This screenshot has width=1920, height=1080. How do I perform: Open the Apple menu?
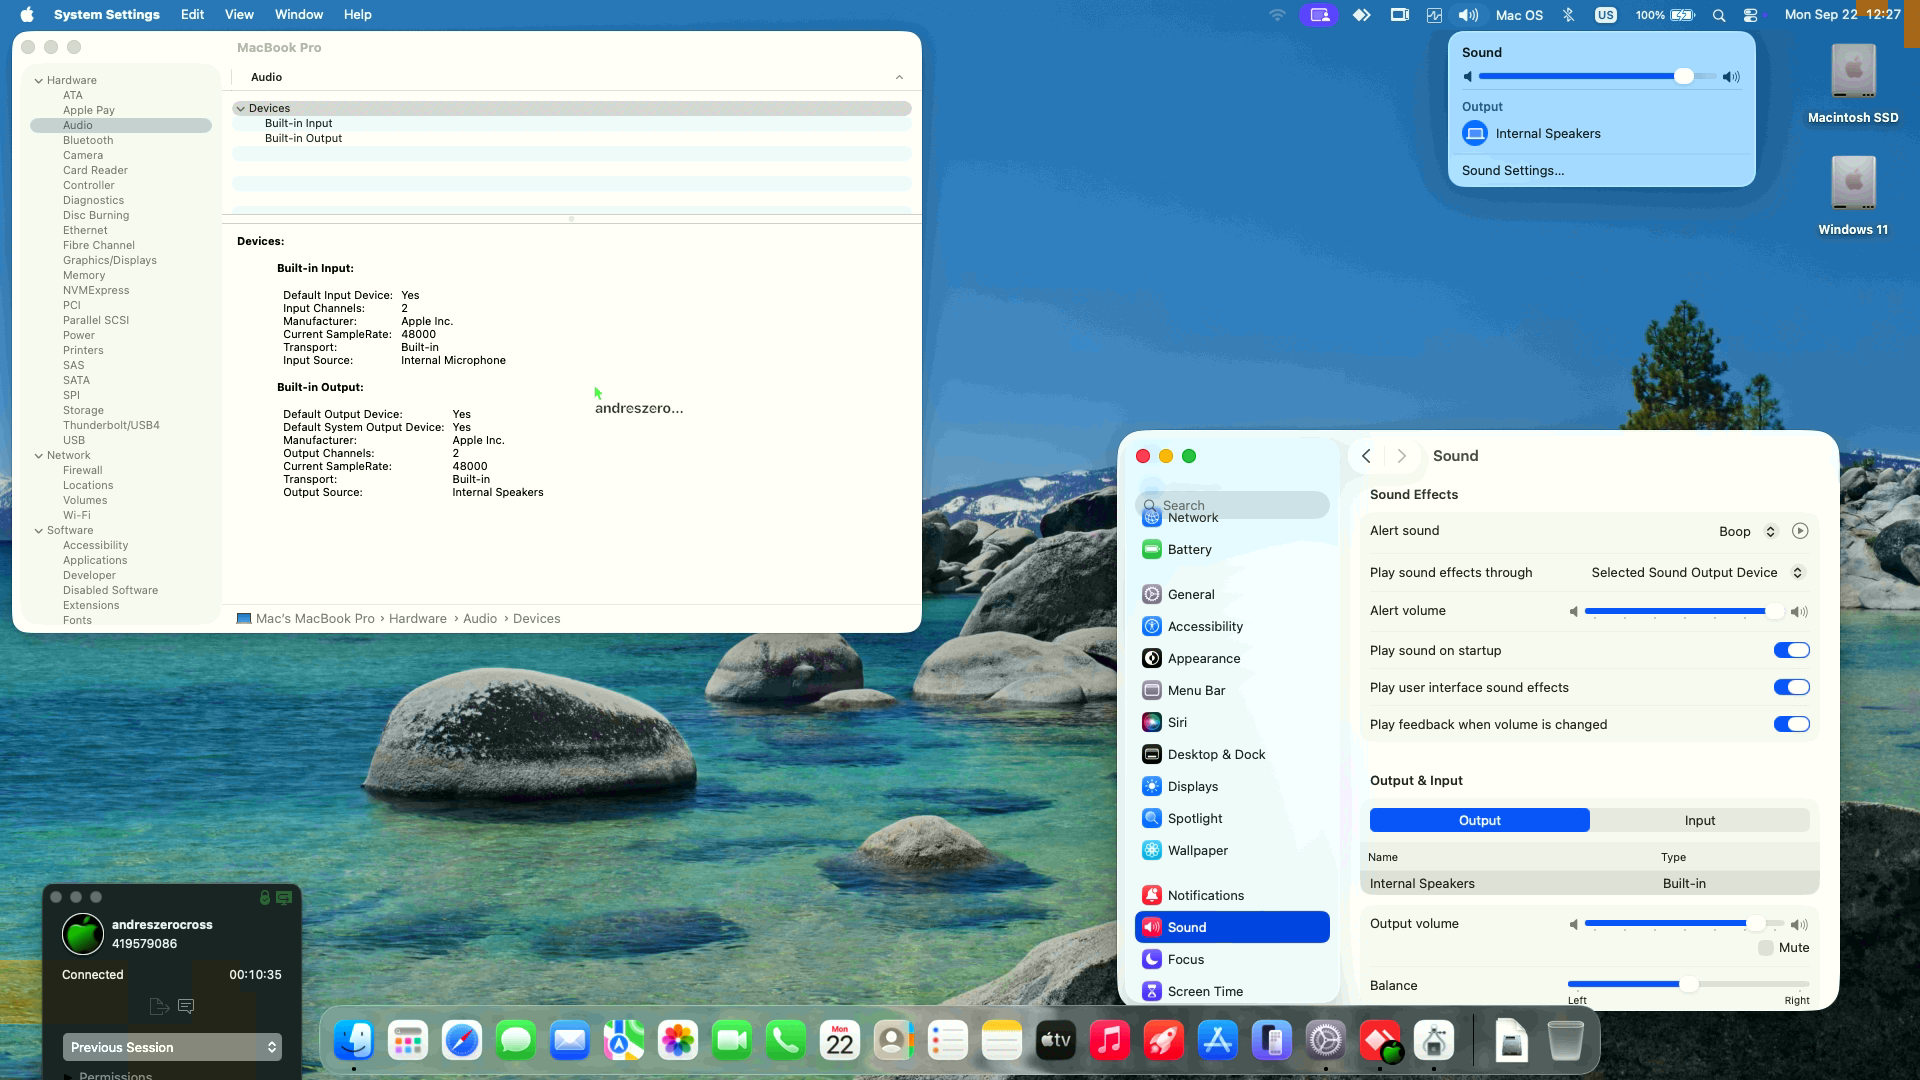(27, 15)
